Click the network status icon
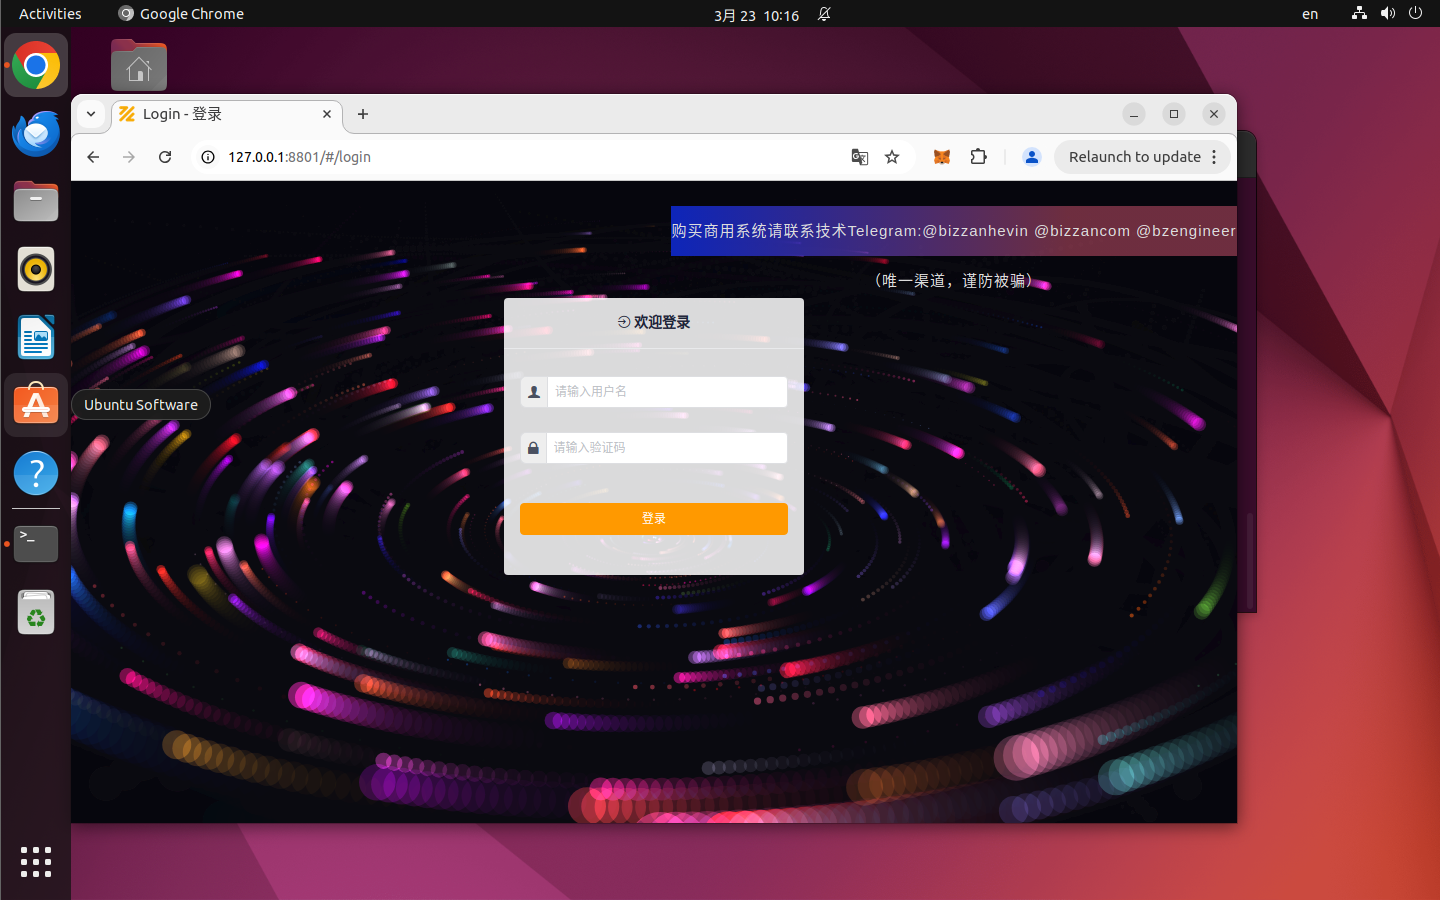The width and height of the screenshot is (1440, 900). (x=1359, y=14)
